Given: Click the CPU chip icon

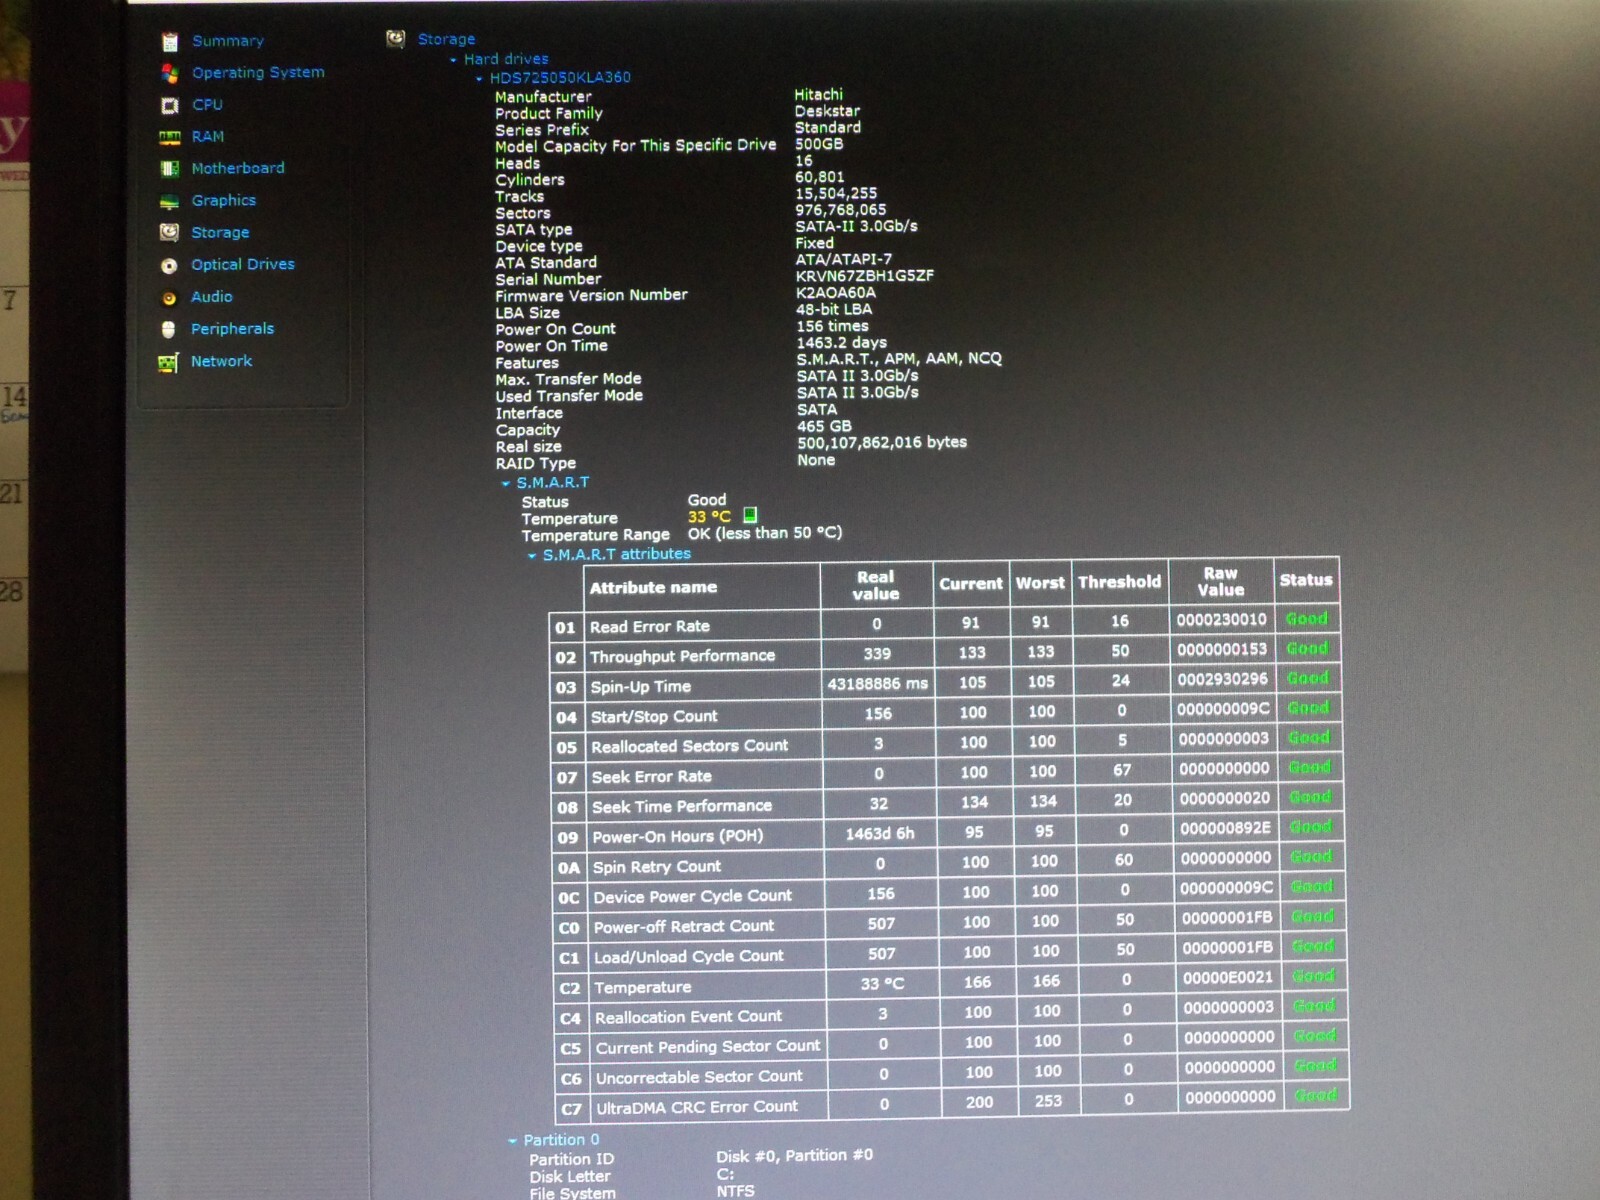Looking at the screenshot, I should pos(170,105).
